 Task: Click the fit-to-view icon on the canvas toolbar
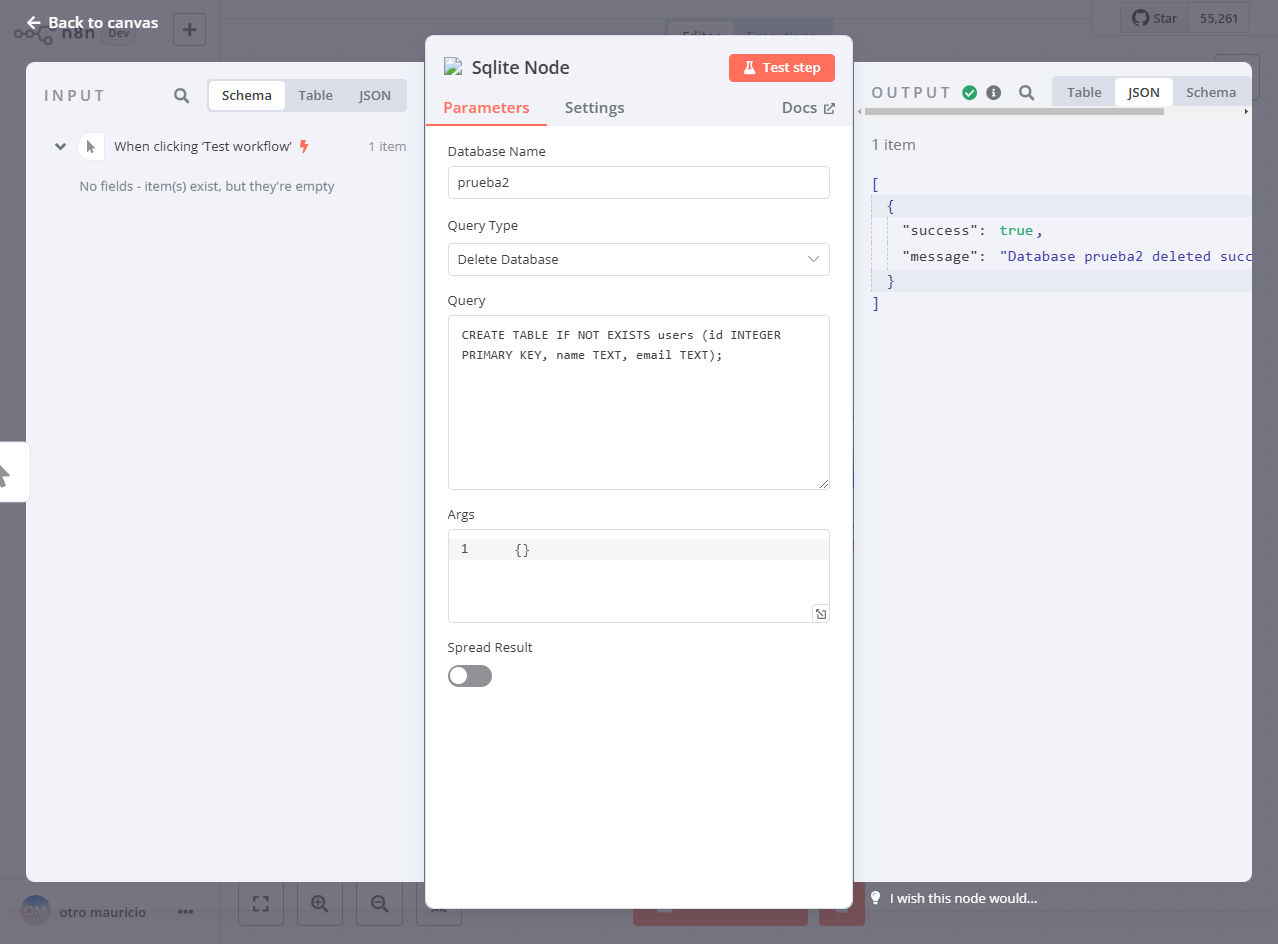261,903
